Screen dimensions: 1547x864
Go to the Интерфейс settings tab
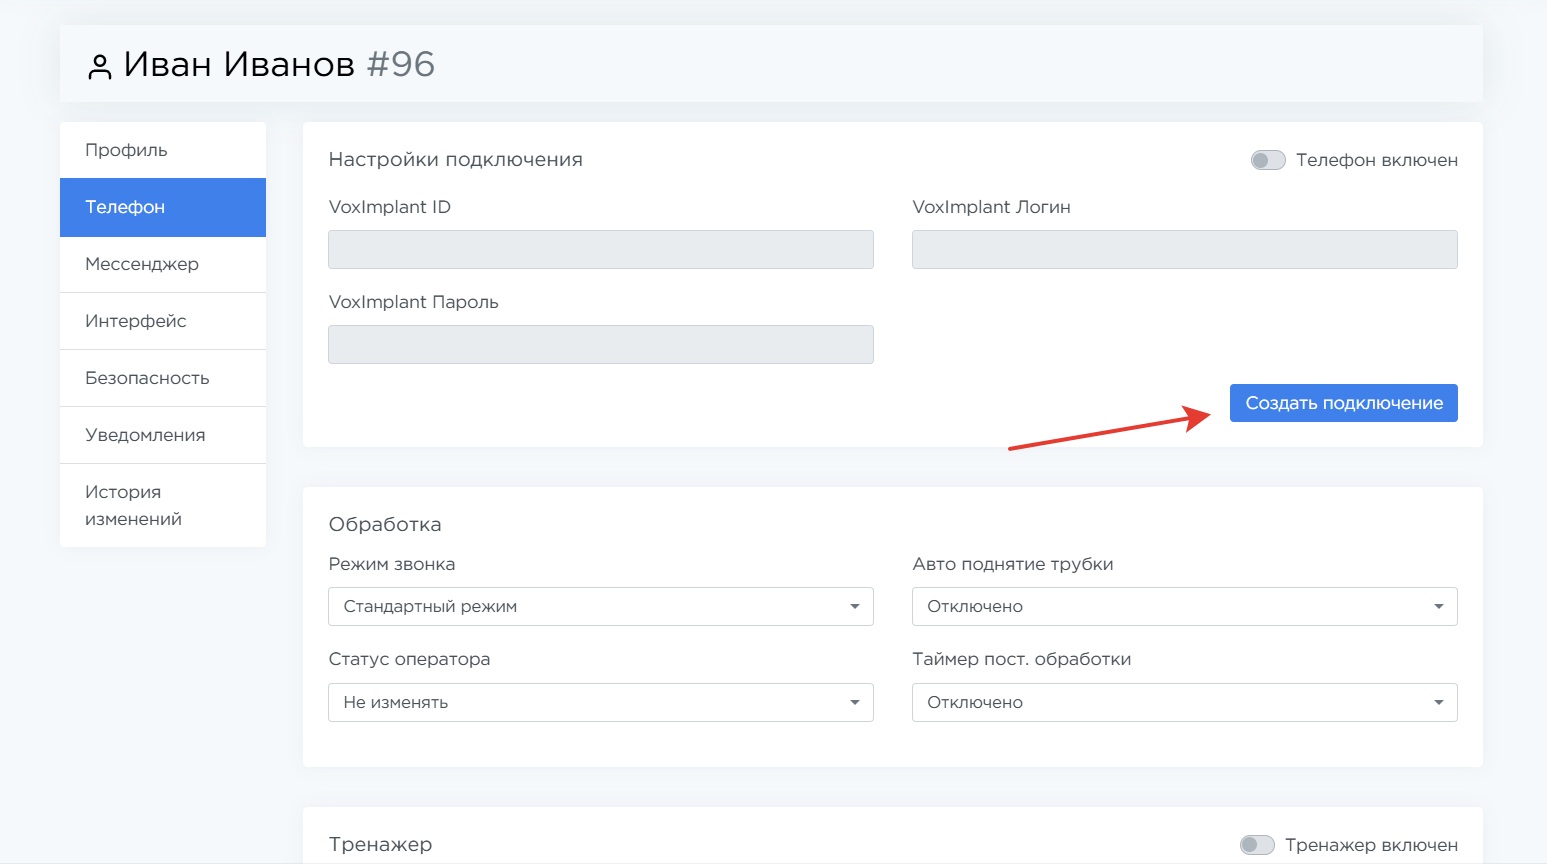coord(163,321)
